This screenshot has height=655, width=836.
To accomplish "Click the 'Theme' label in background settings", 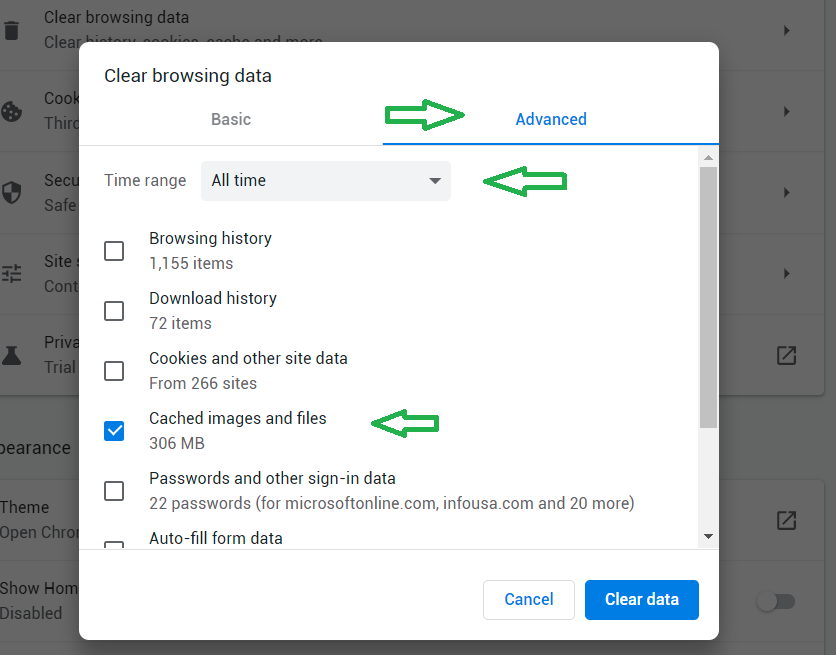I will point(25,507).
